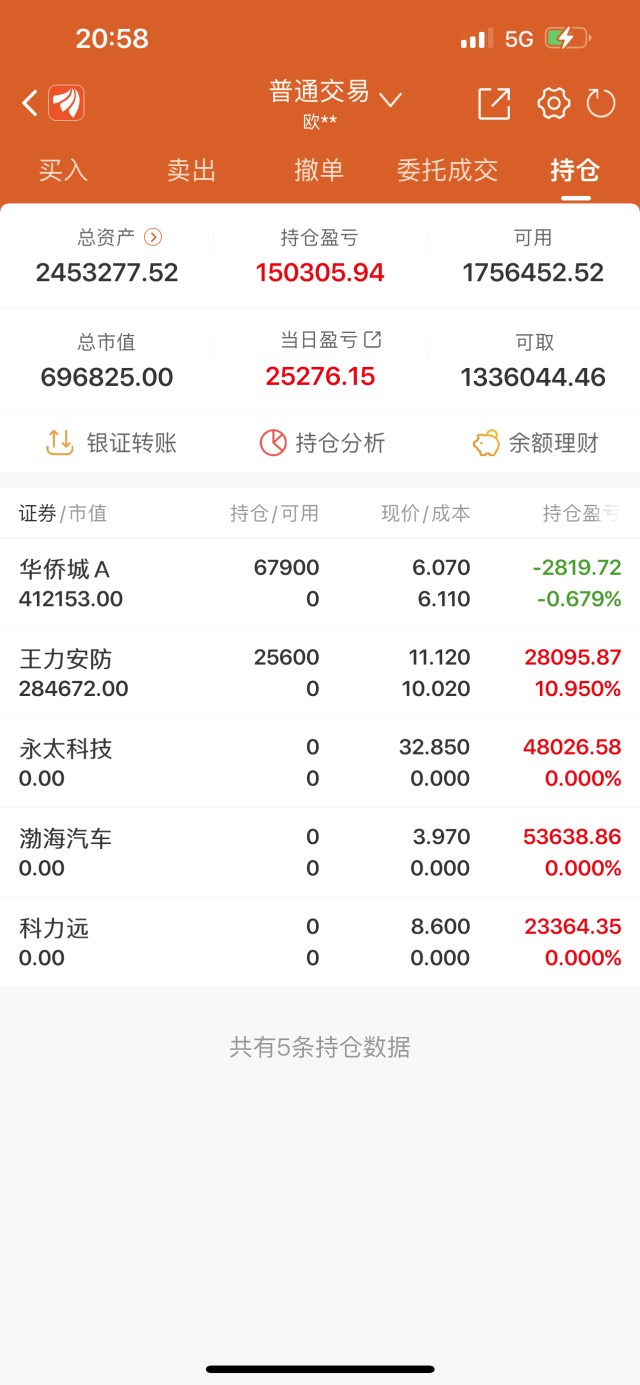Open the 渤海汽车 position row

(320, 852)
